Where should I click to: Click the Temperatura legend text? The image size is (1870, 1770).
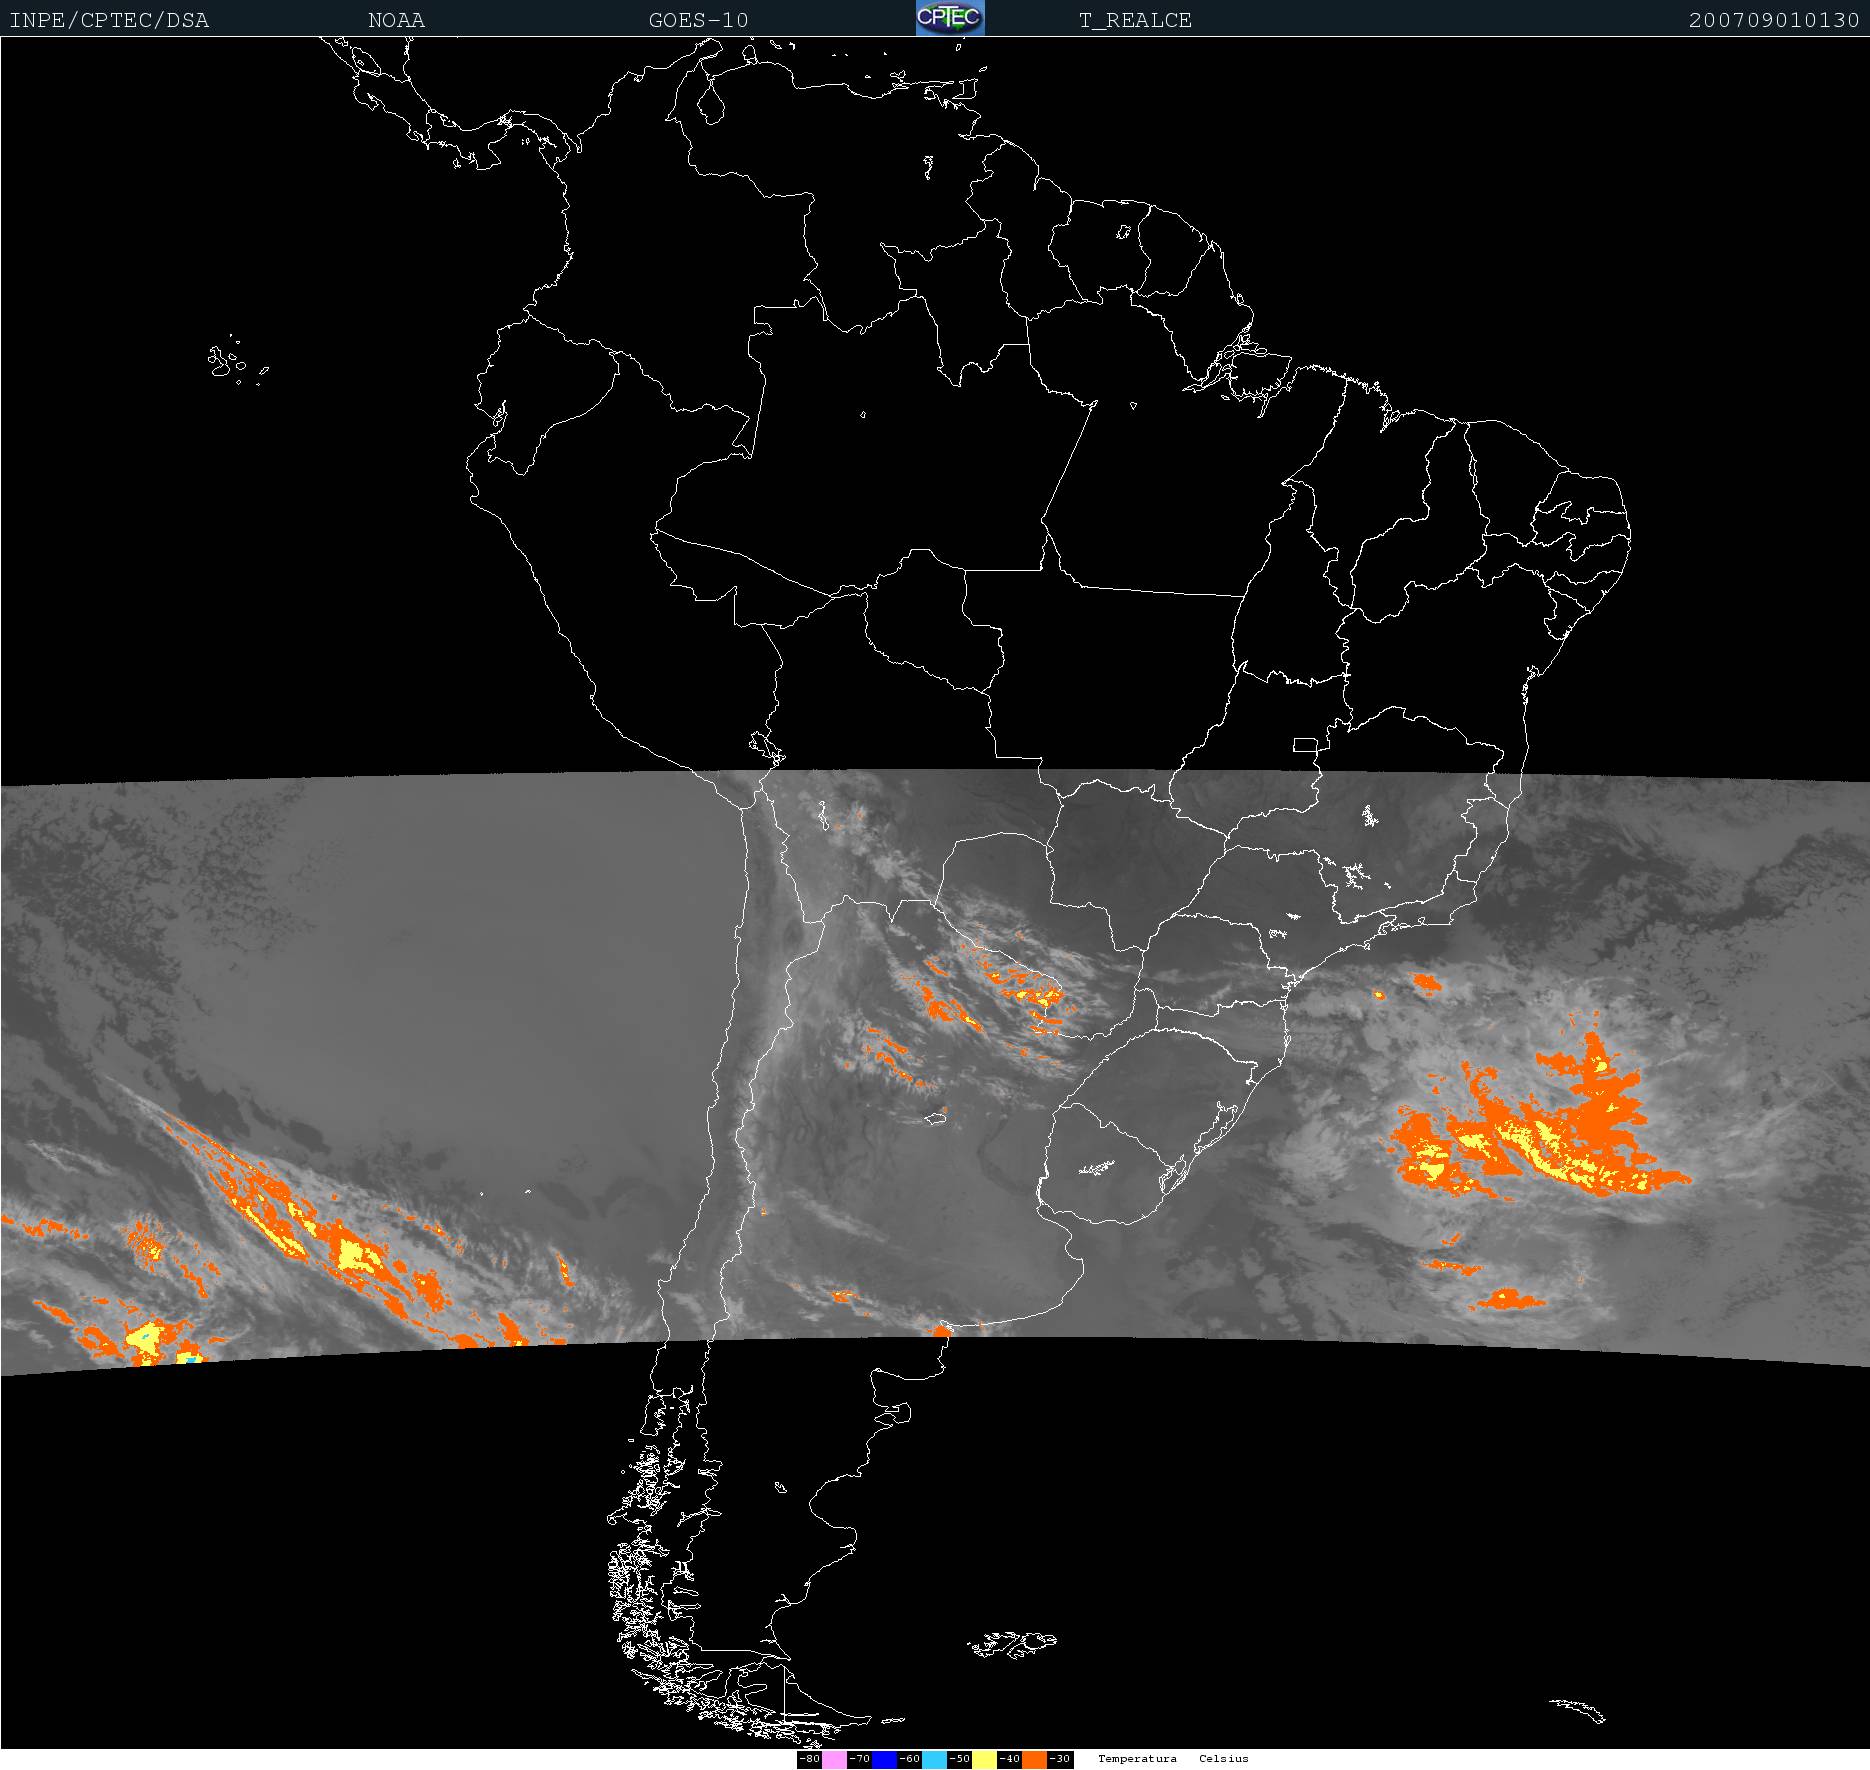click(1137, 1759)
